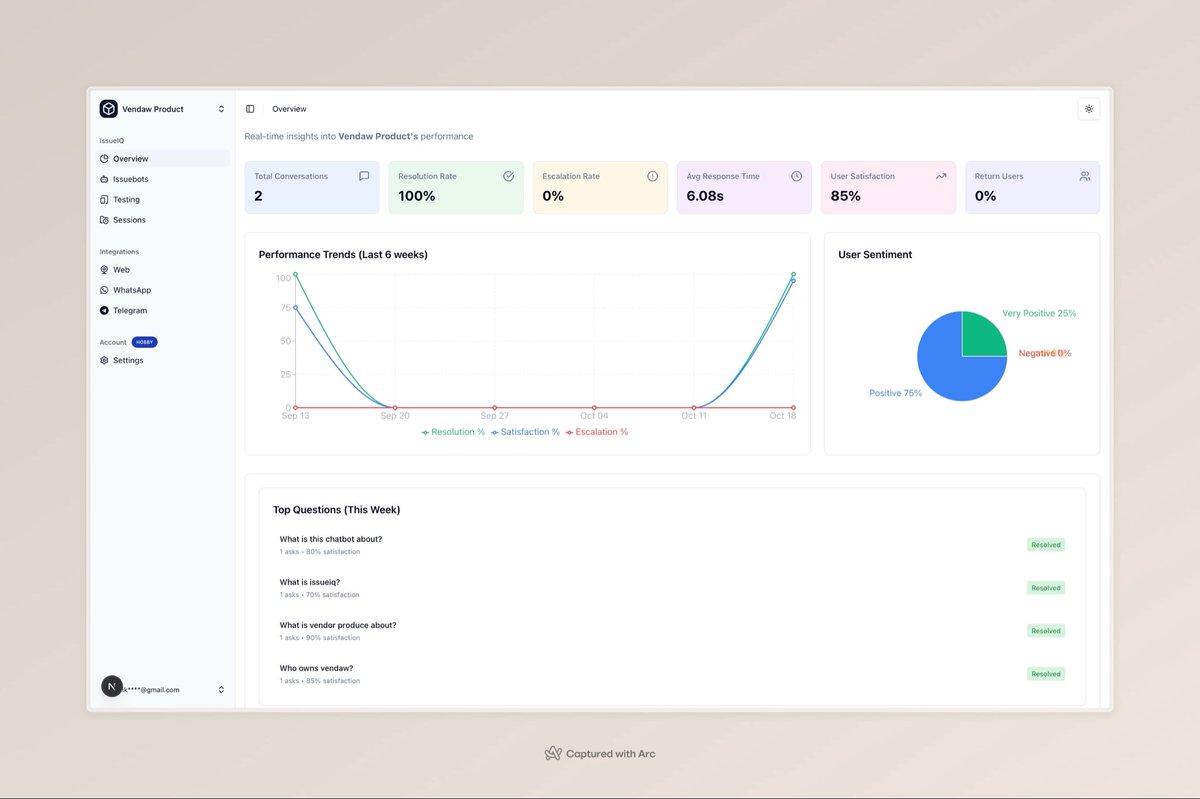Expand the gmail account chevron

[221, 689]
